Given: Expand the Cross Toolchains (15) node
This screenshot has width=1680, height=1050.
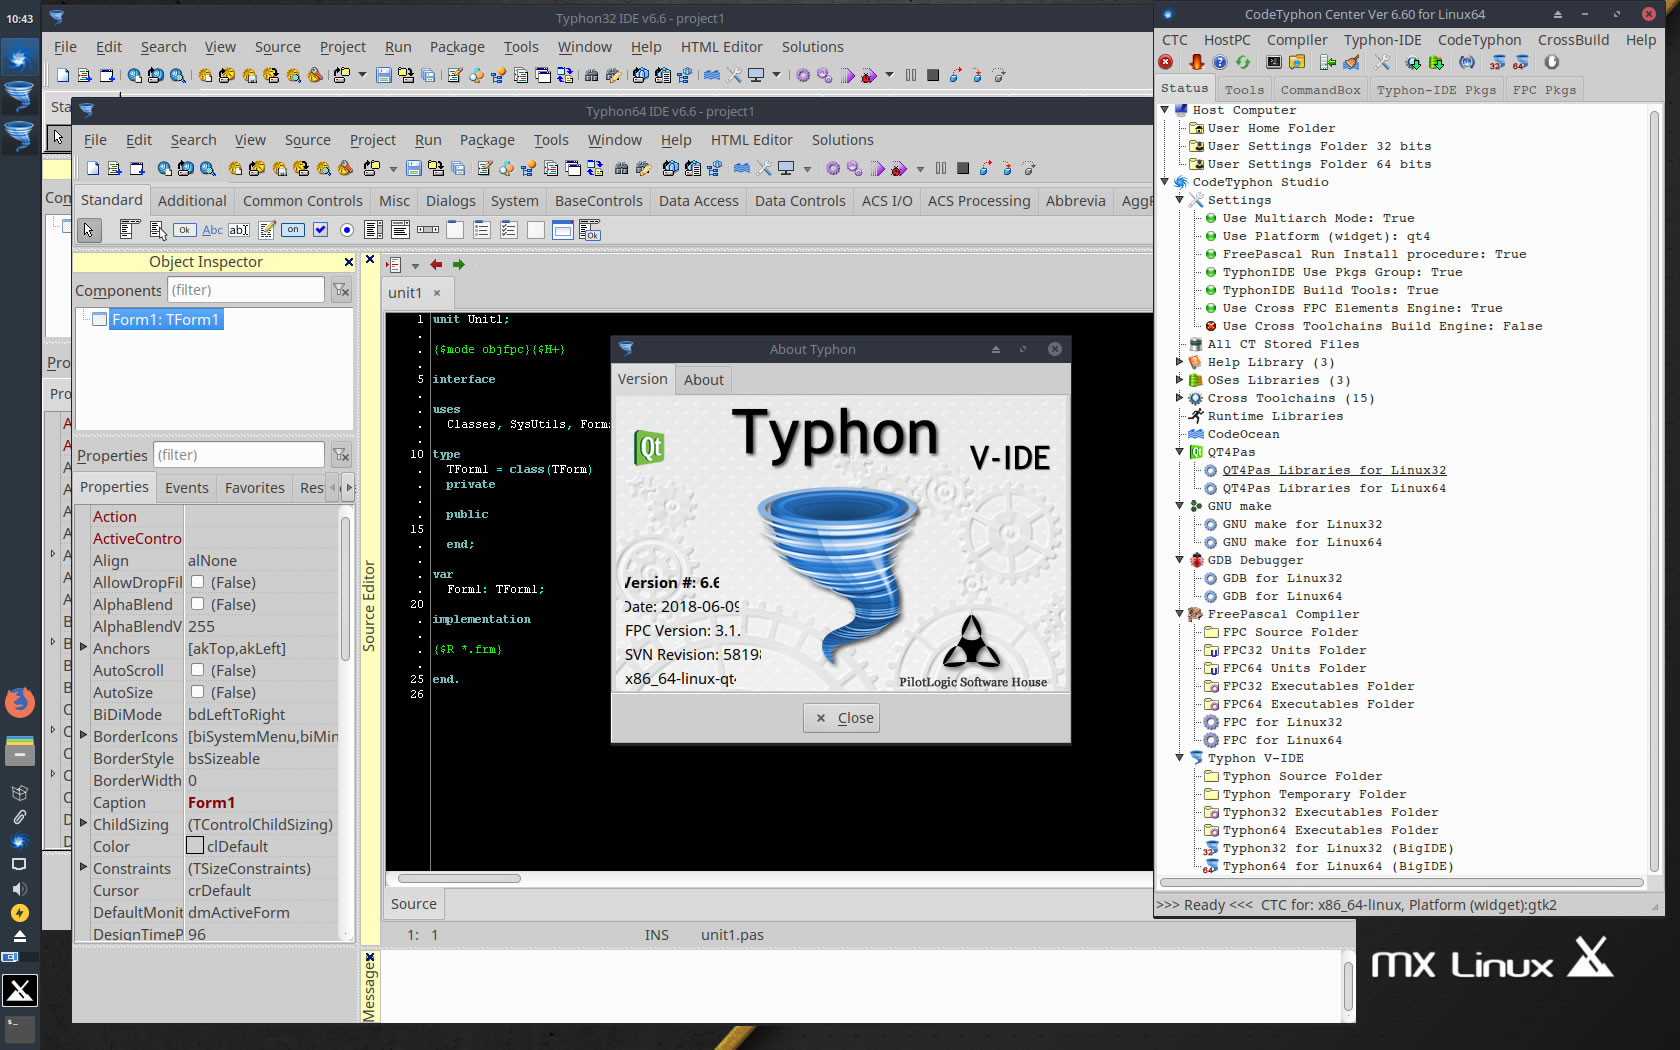Looking at the screenshot, I should (1180, 398).
